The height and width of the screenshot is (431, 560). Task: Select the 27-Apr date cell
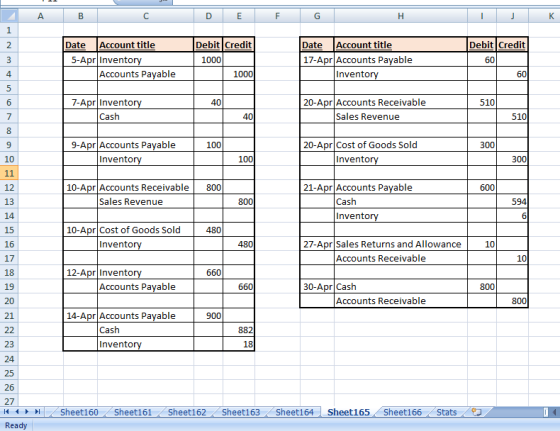317,244
